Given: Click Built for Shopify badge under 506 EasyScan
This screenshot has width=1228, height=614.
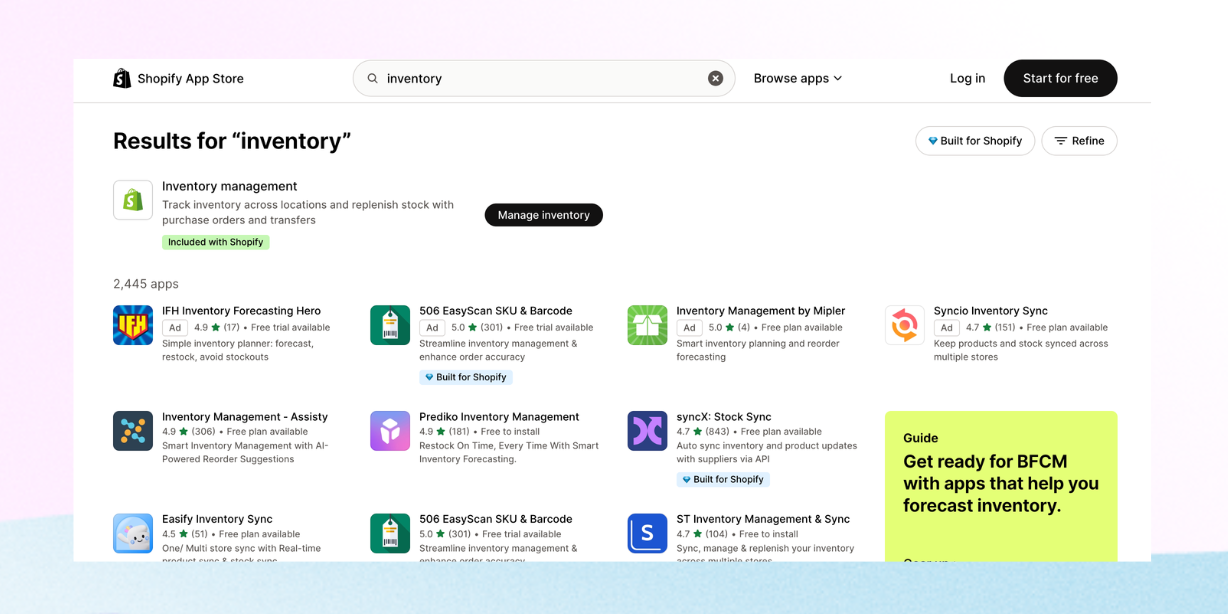Looking at the screenshot, I should (x=466, y=377).
